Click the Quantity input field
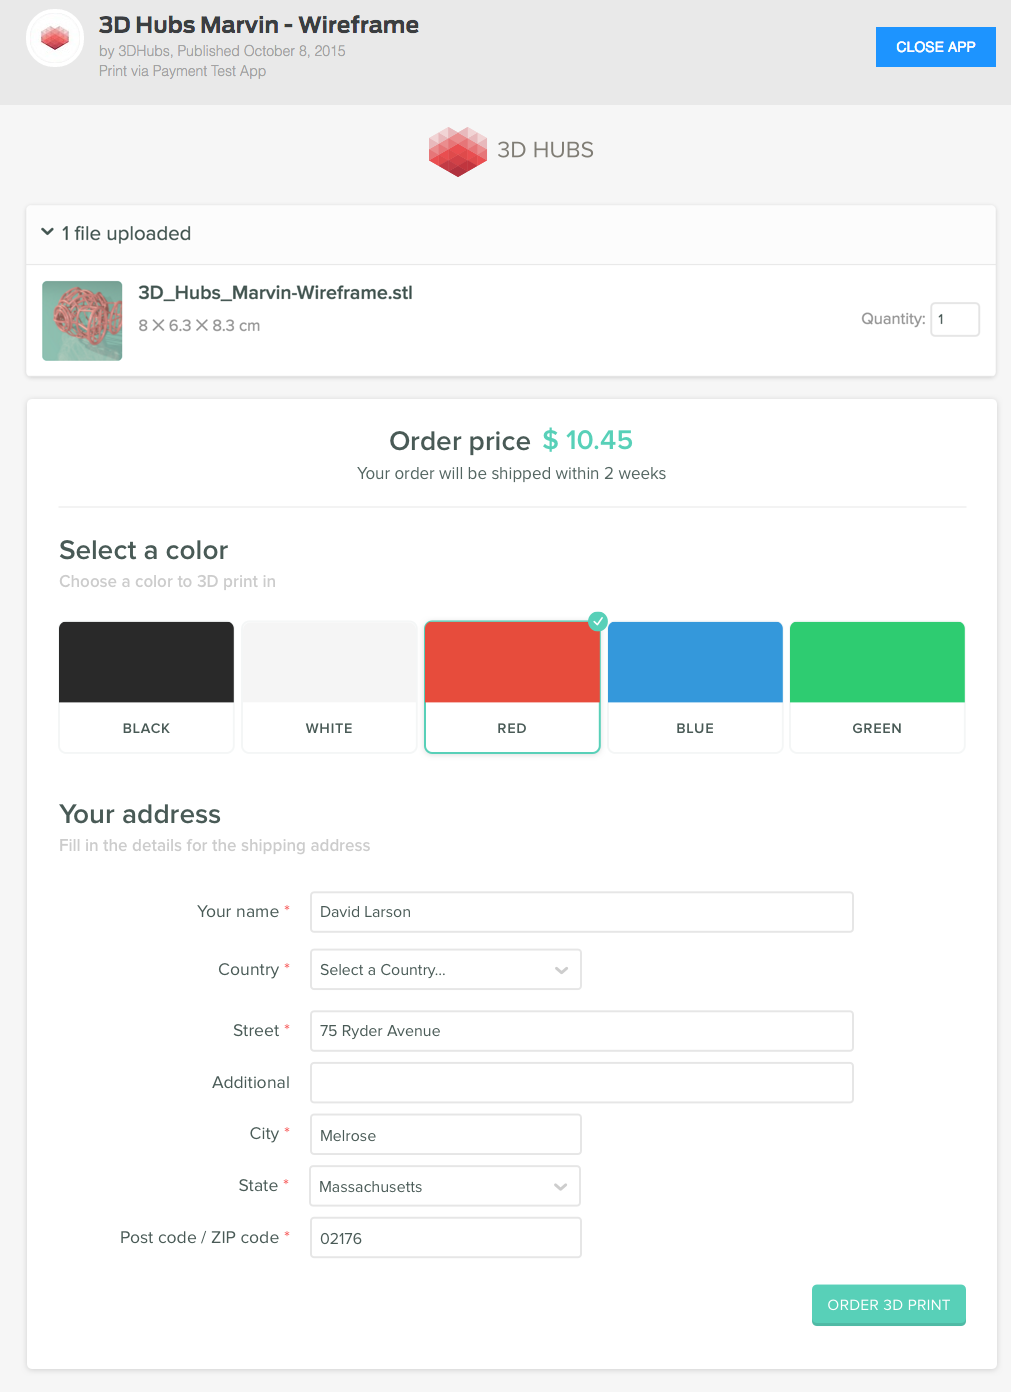The height and width of the screenshot is (1392, 1011). pos(954,320)
